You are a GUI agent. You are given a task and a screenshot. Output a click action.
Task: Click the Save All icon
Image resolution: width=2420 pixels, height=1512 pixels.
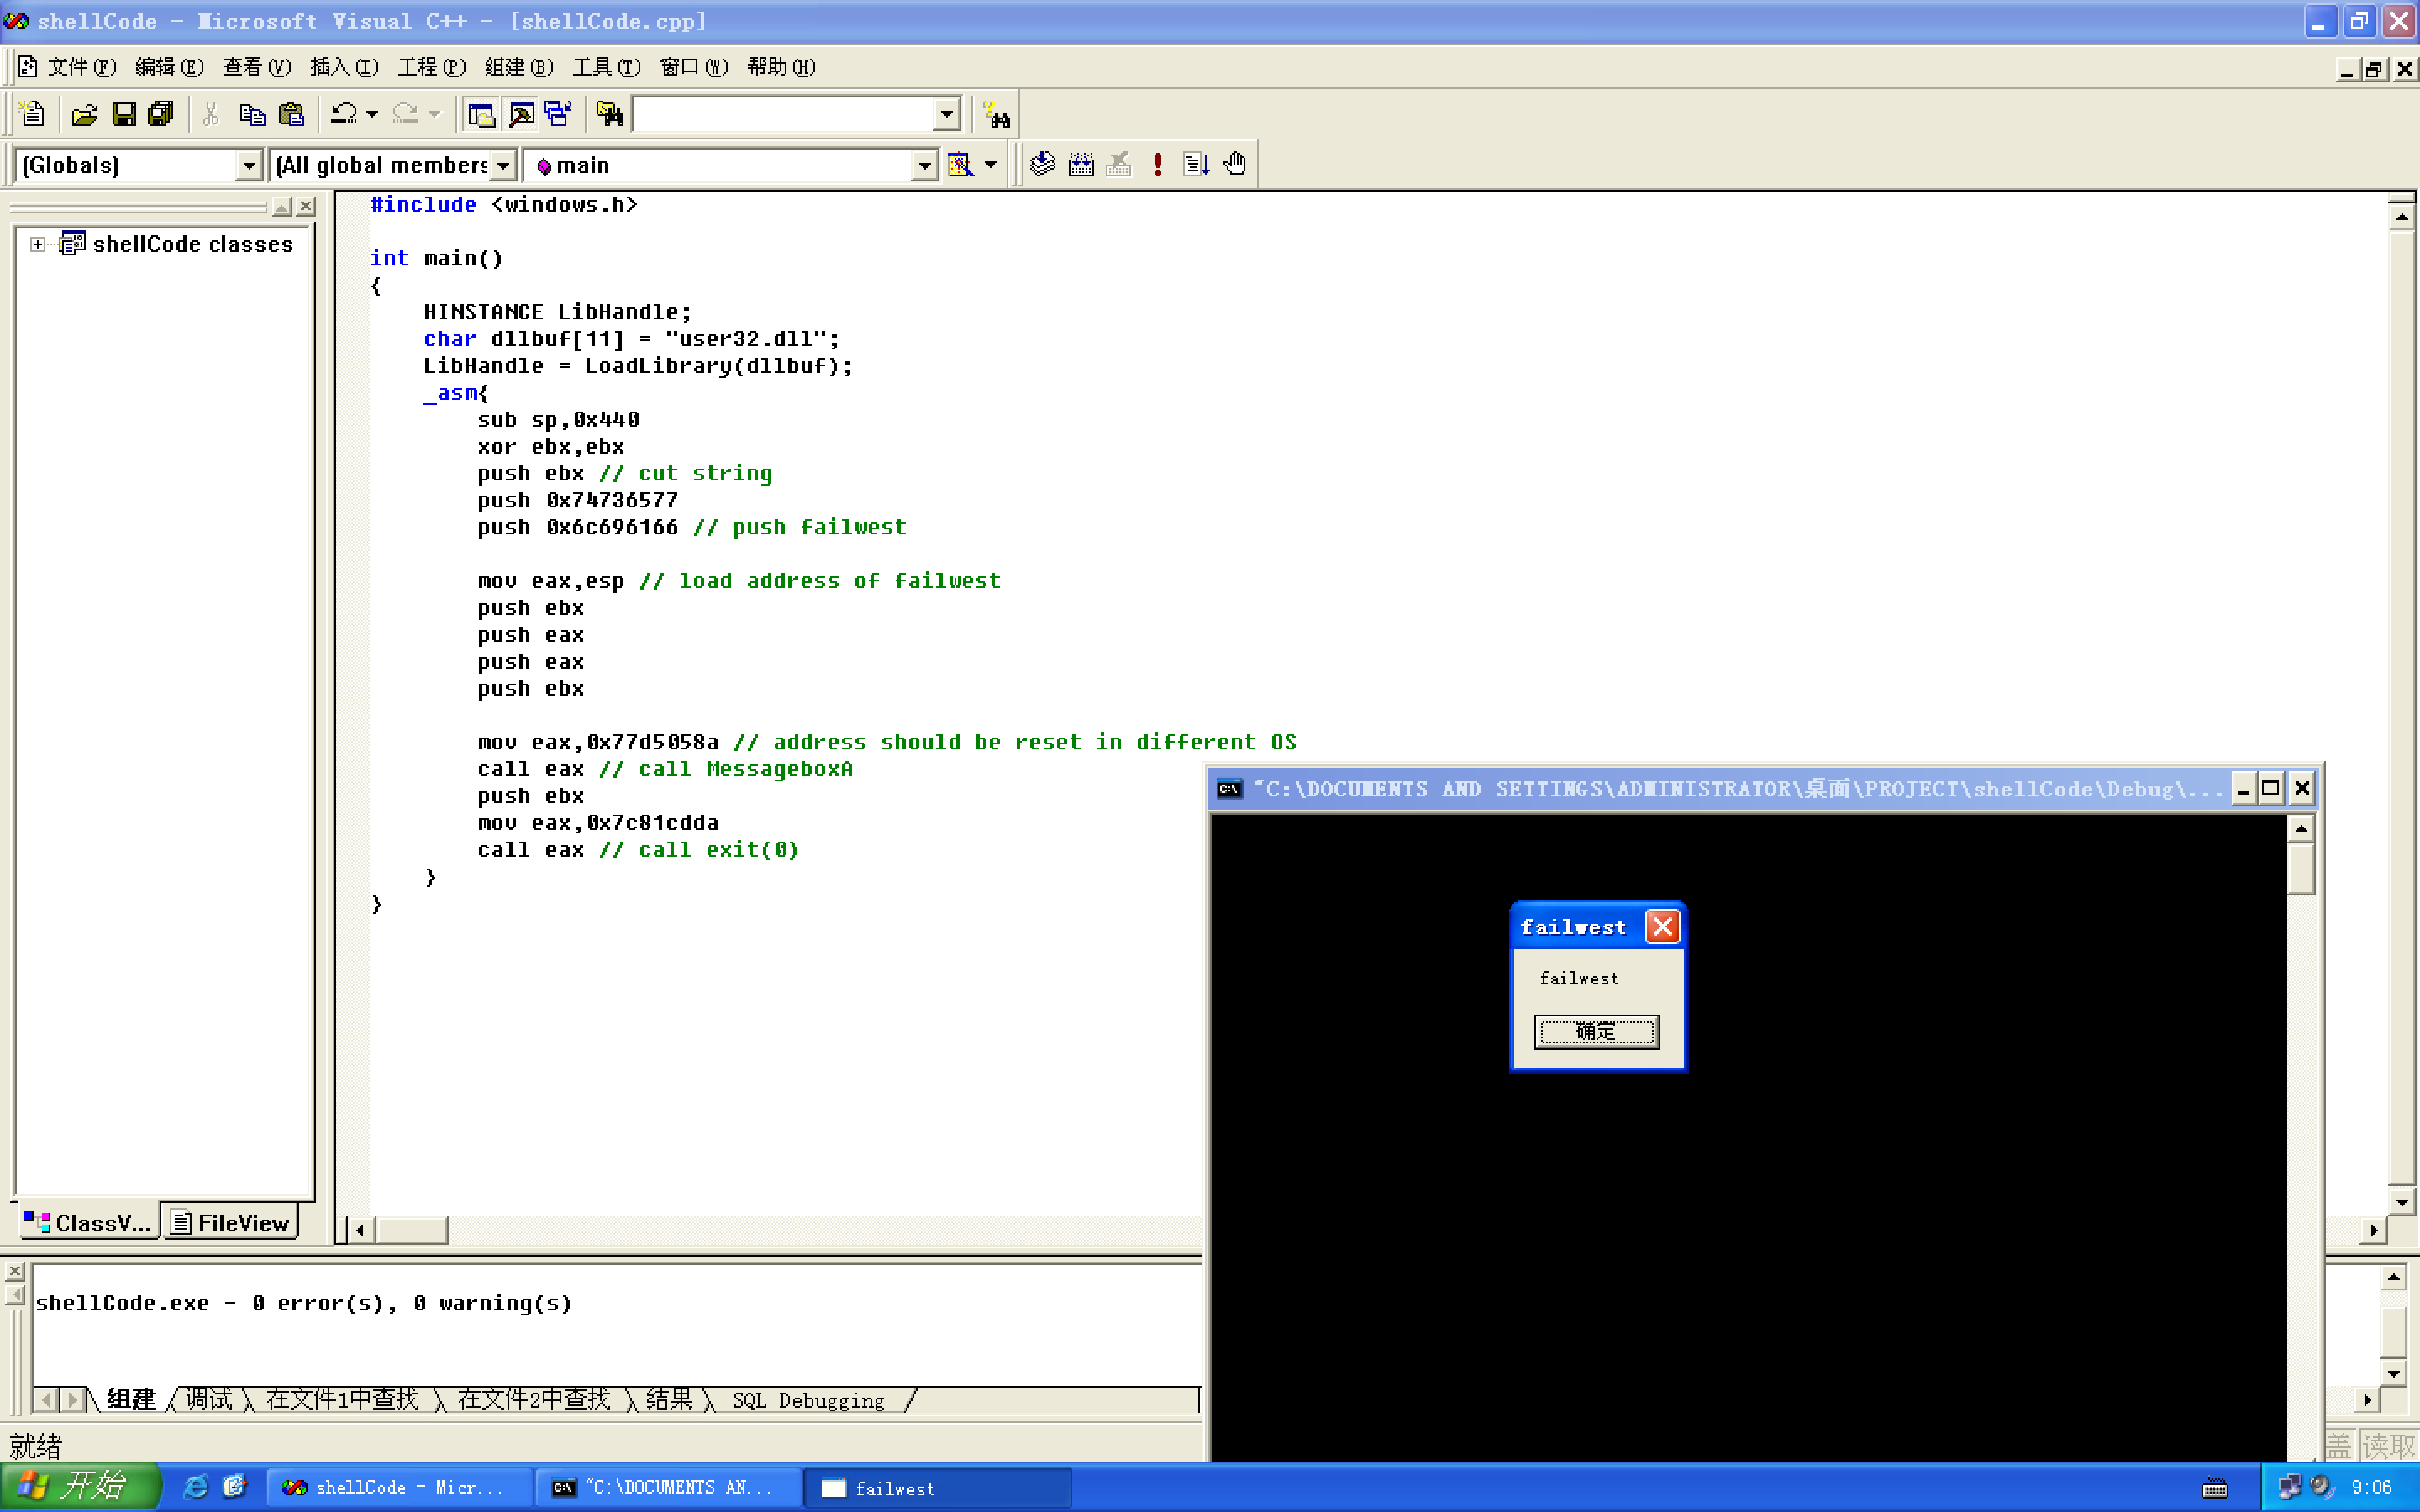(x=161, y=115)
